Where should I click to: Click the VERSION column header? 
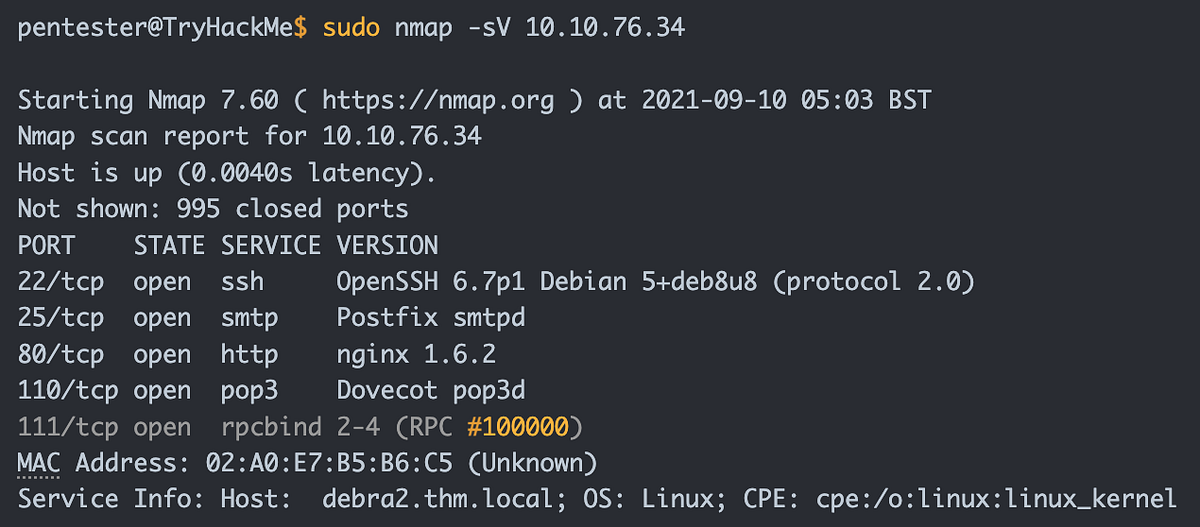pos(387,246)
